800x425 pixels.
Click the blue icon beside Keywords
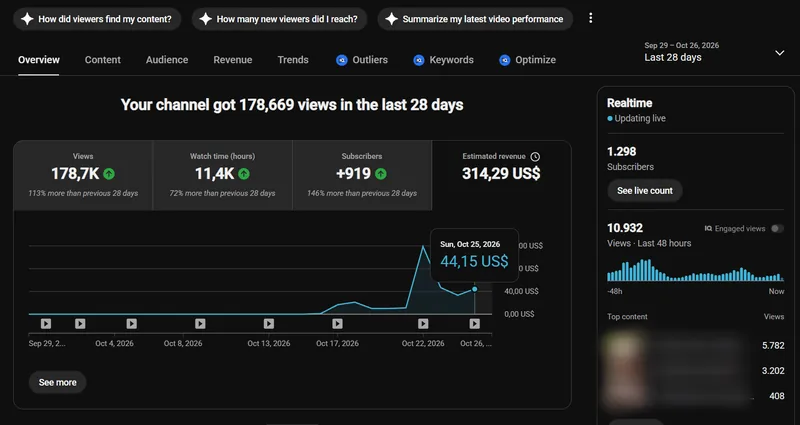419,60
